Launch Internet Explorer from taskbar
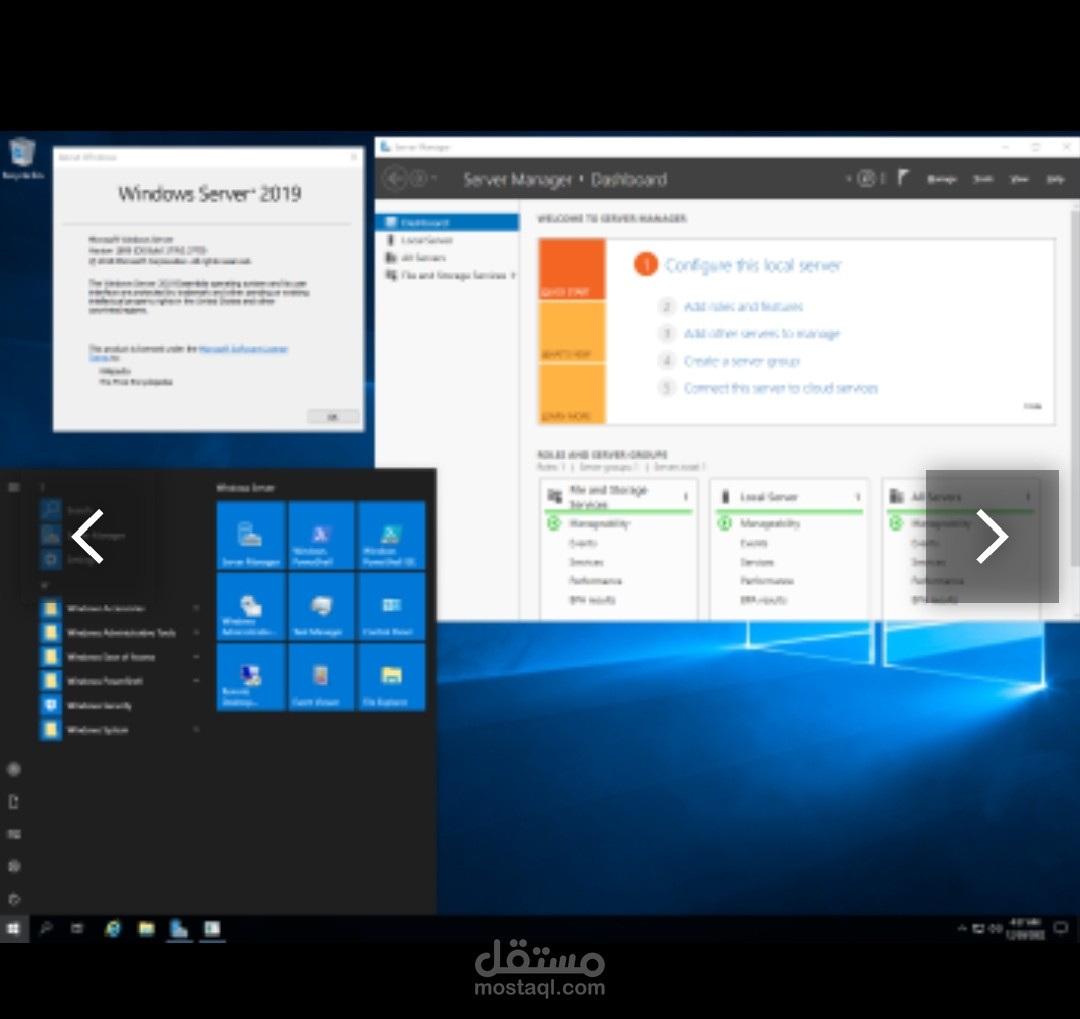Image resolution: width=1080 pixels, height=1019 pixels. (112, 929)
